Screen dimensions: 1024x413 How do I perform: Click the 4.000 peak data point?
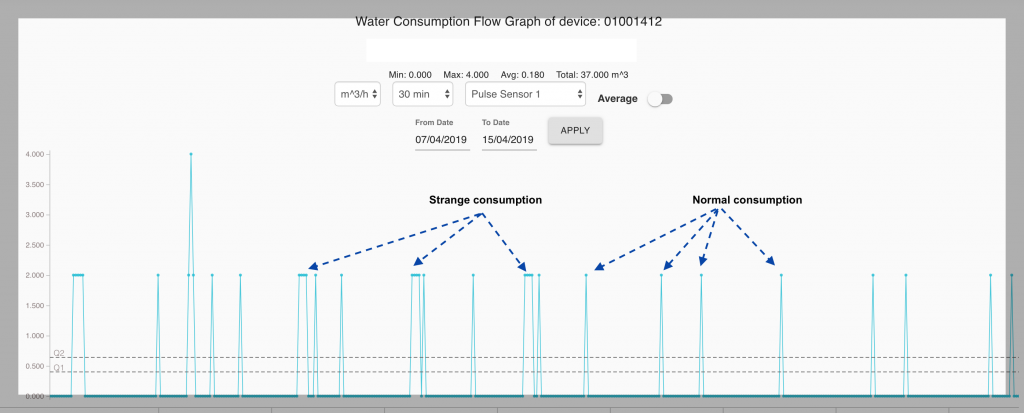coord(190,154)
